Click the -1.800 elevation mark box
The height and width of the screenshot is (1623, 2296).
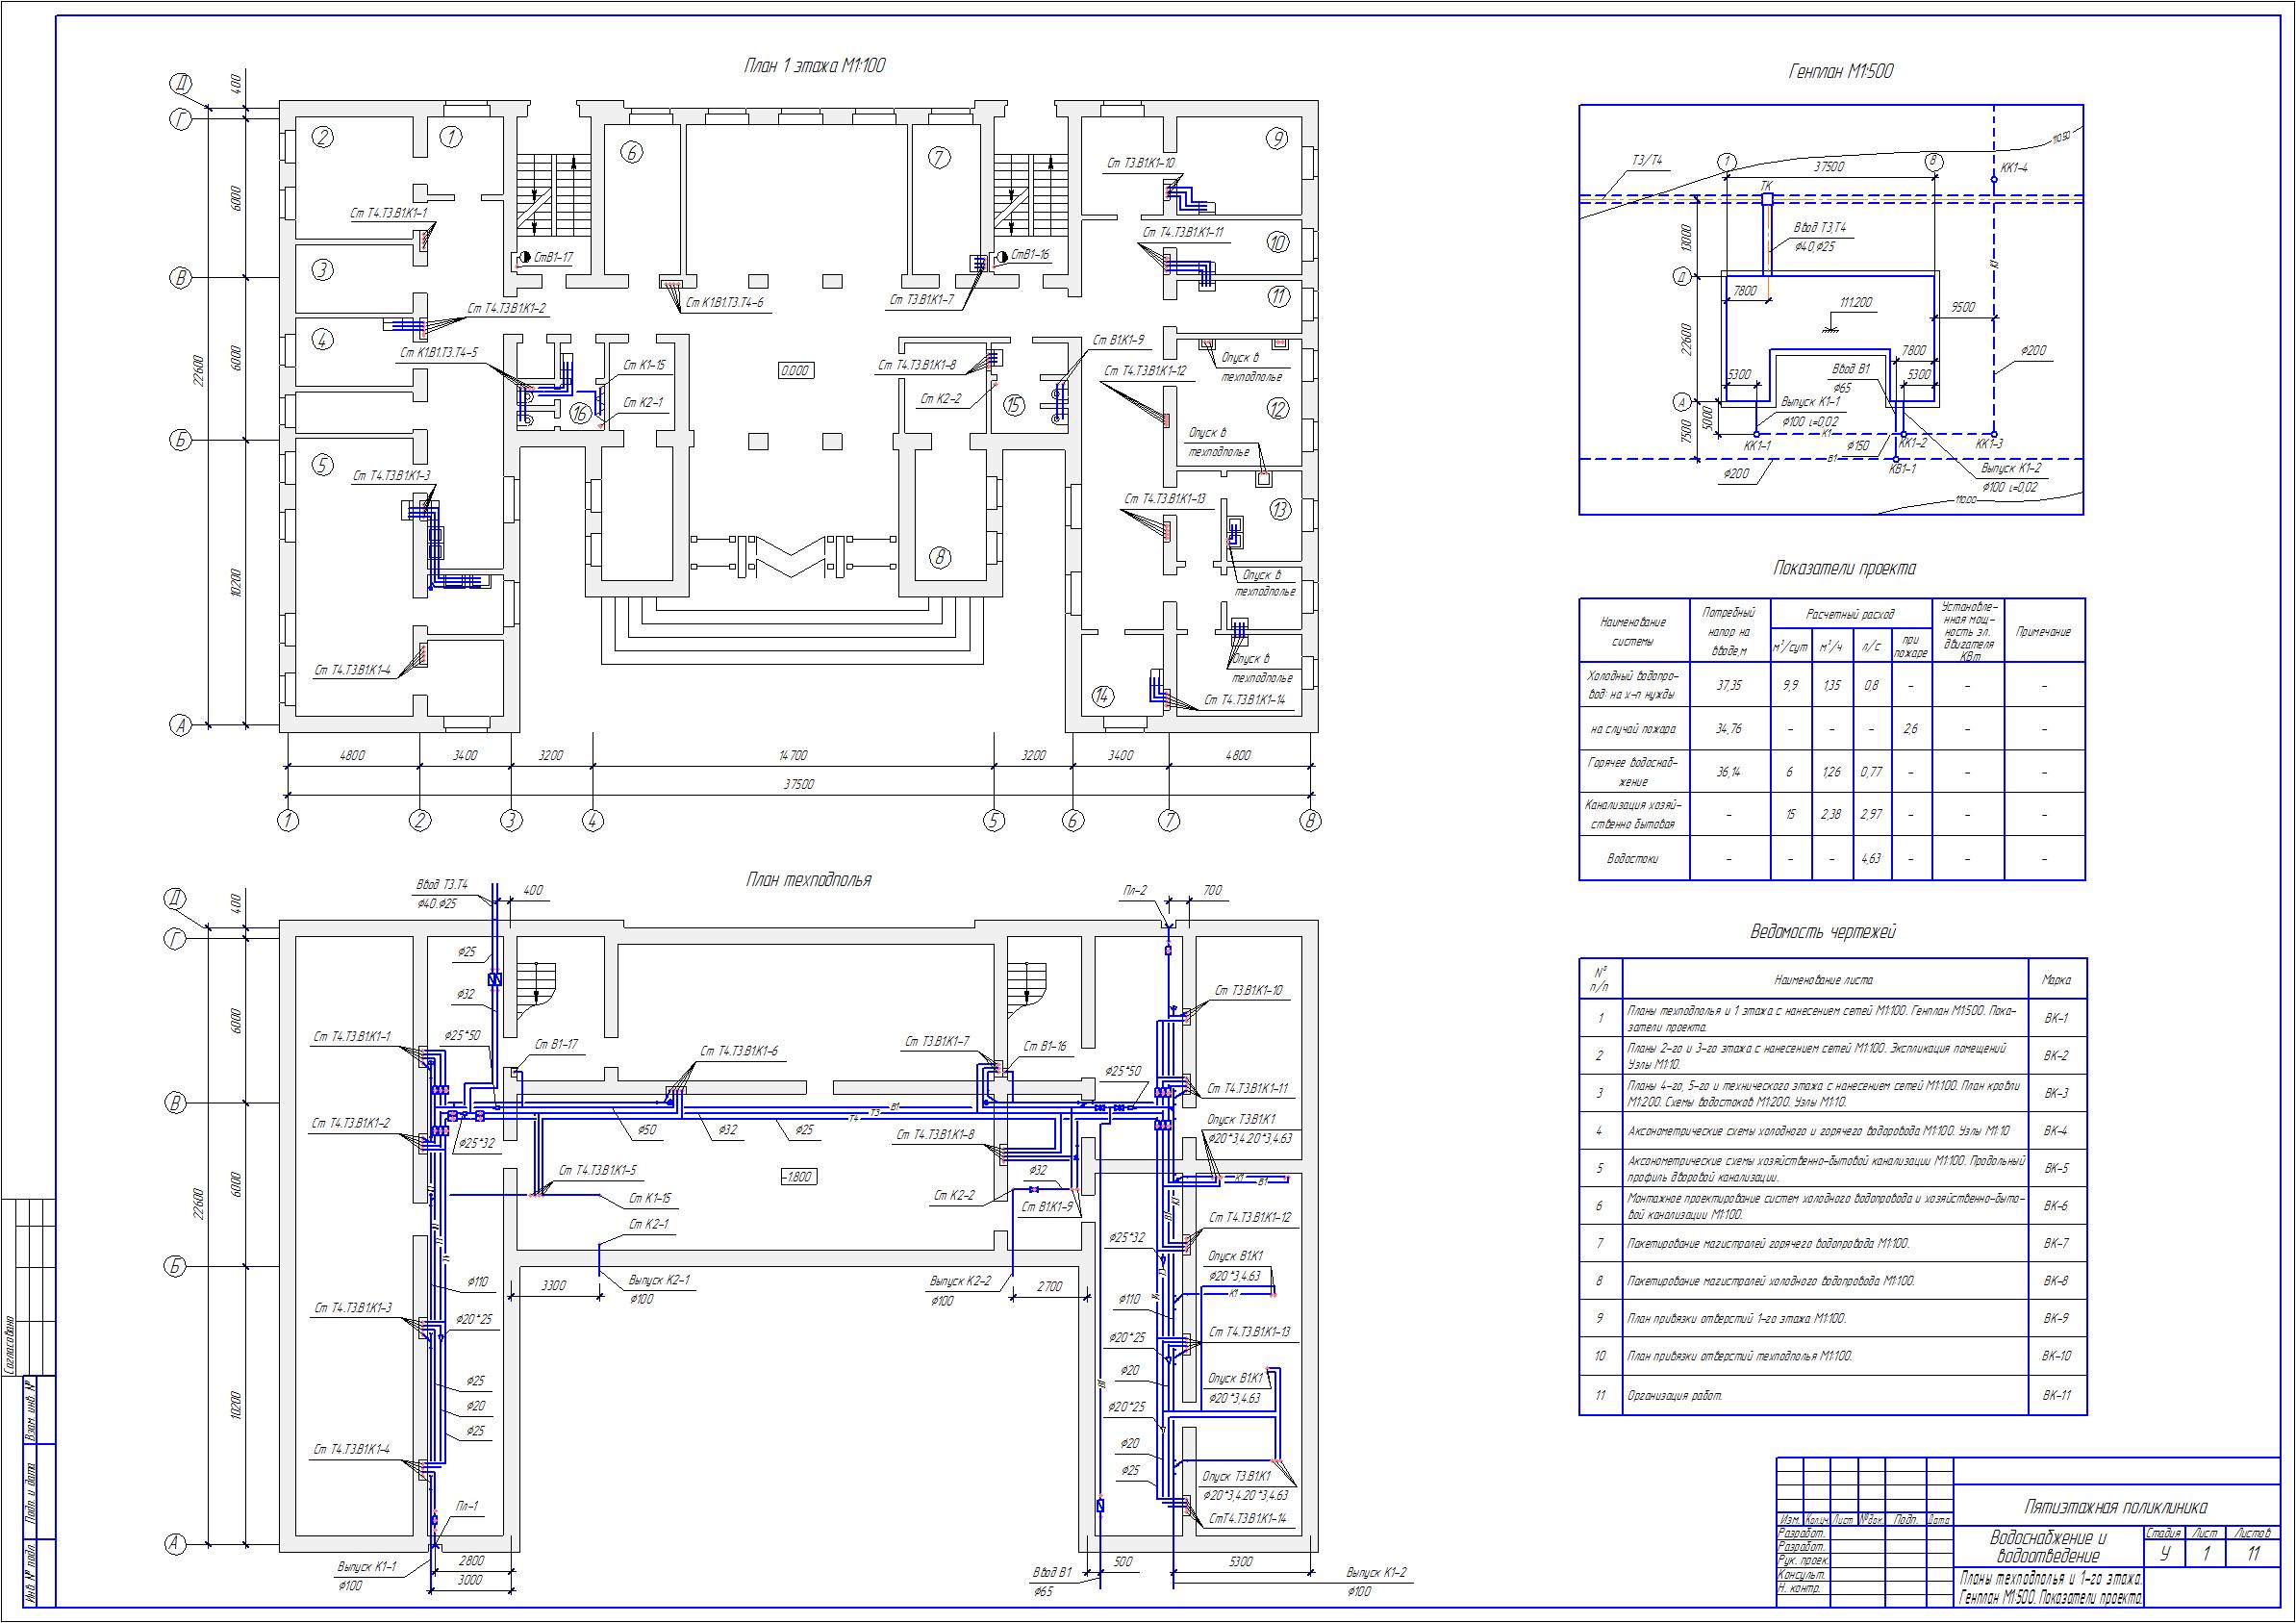point(798,1177)
